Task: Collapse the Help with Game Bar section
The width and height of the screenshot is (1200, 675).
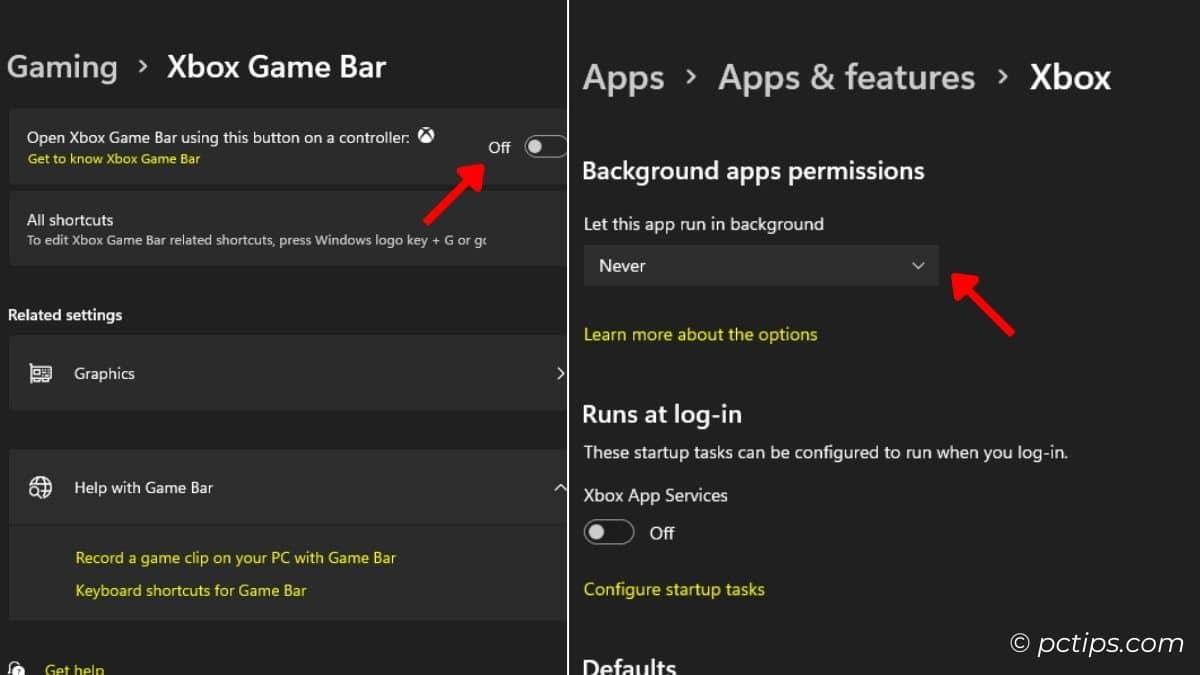Action: [x=559, y=487]
